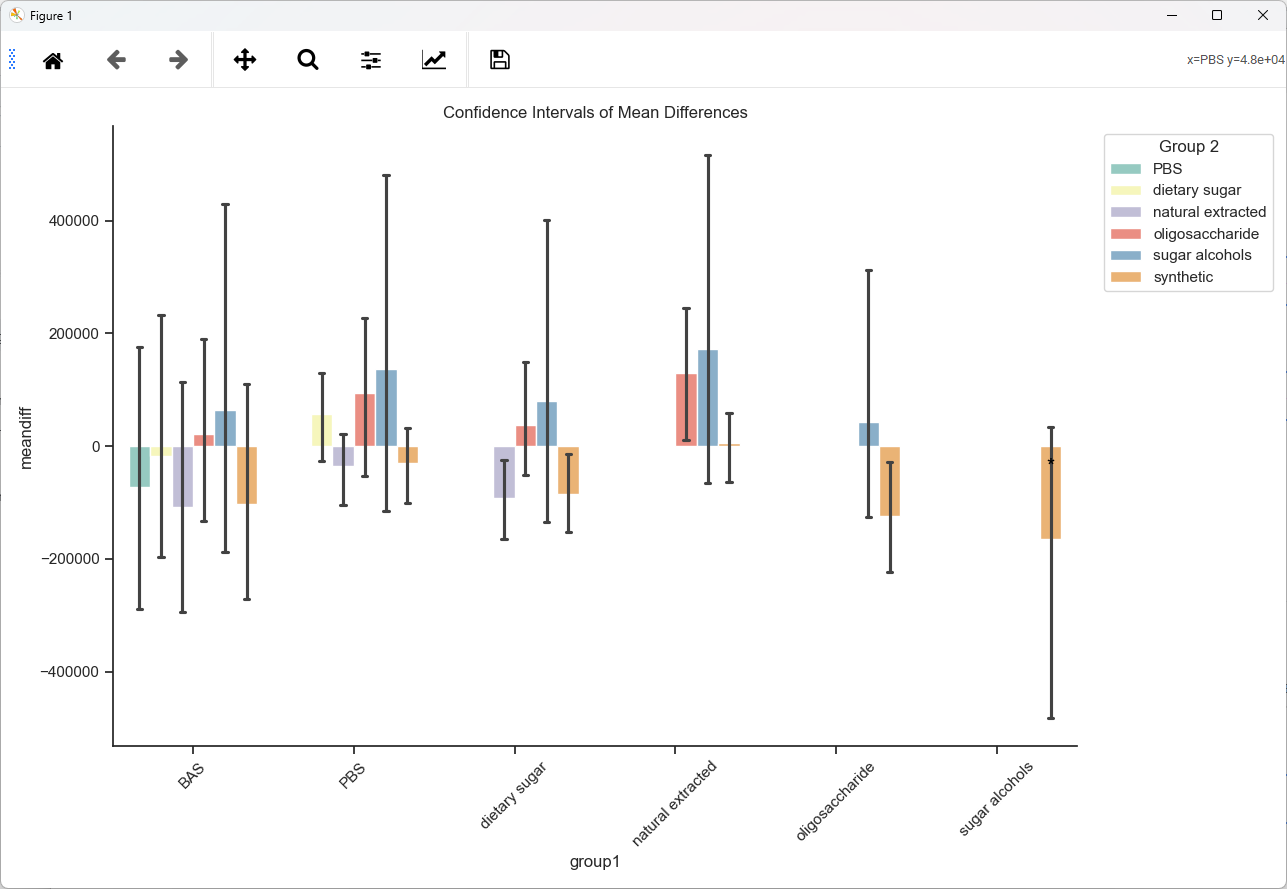
Task: Click the 'oligosaccharide' x-axis tick label
Action: (835, 801)
